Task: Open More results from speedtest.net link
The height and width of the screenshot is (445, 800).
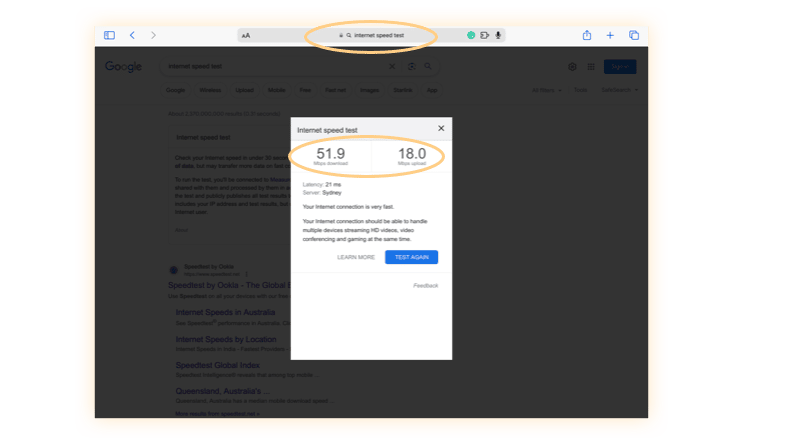Action: point(217,414)
